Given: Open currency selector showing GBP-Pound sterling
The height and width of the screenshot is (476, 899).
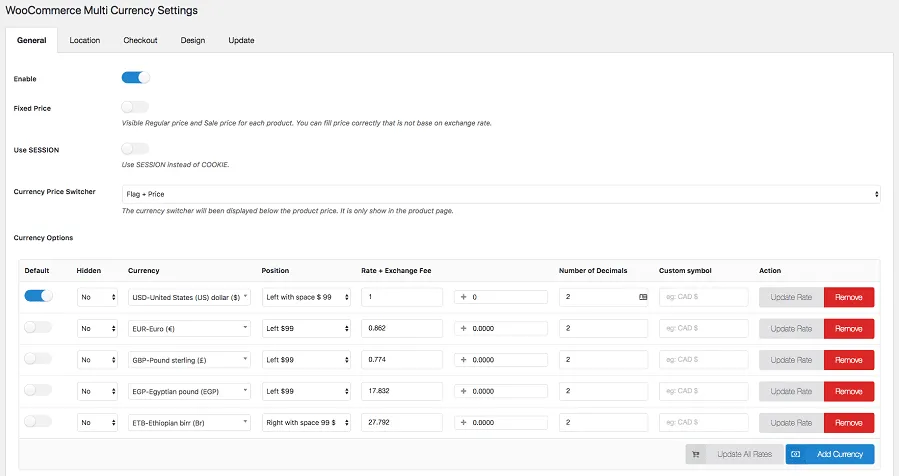Looking at the screenshot, I should [189, 360].
